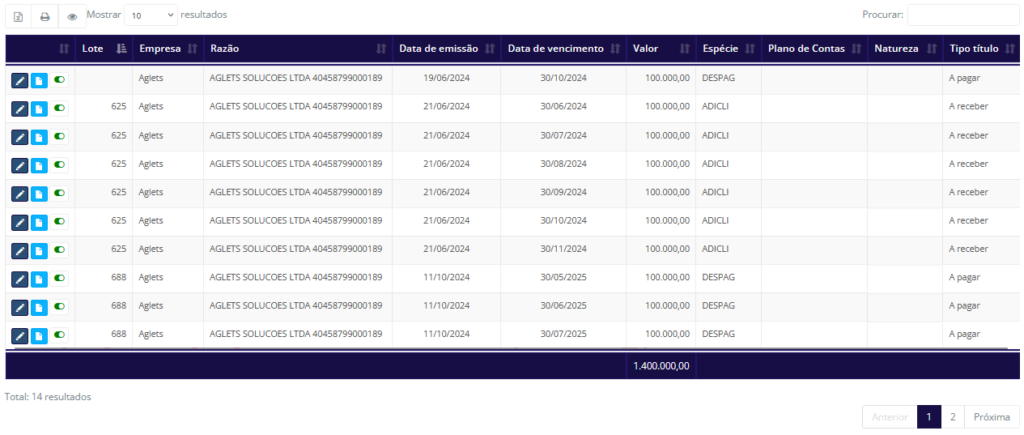Open the Mostrar results-per-page dropdown

click(x=150, y=15)
